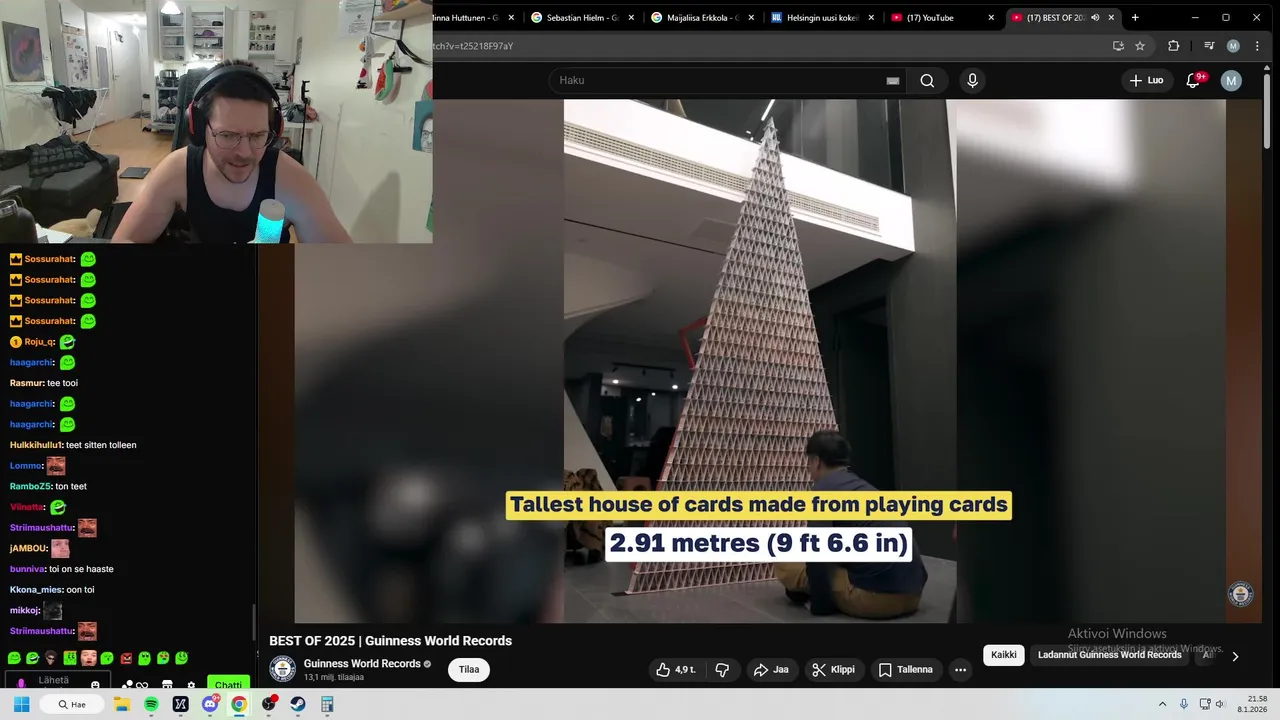
Task: Subscribe using the Tilaa button
Action: pos(469,670)
